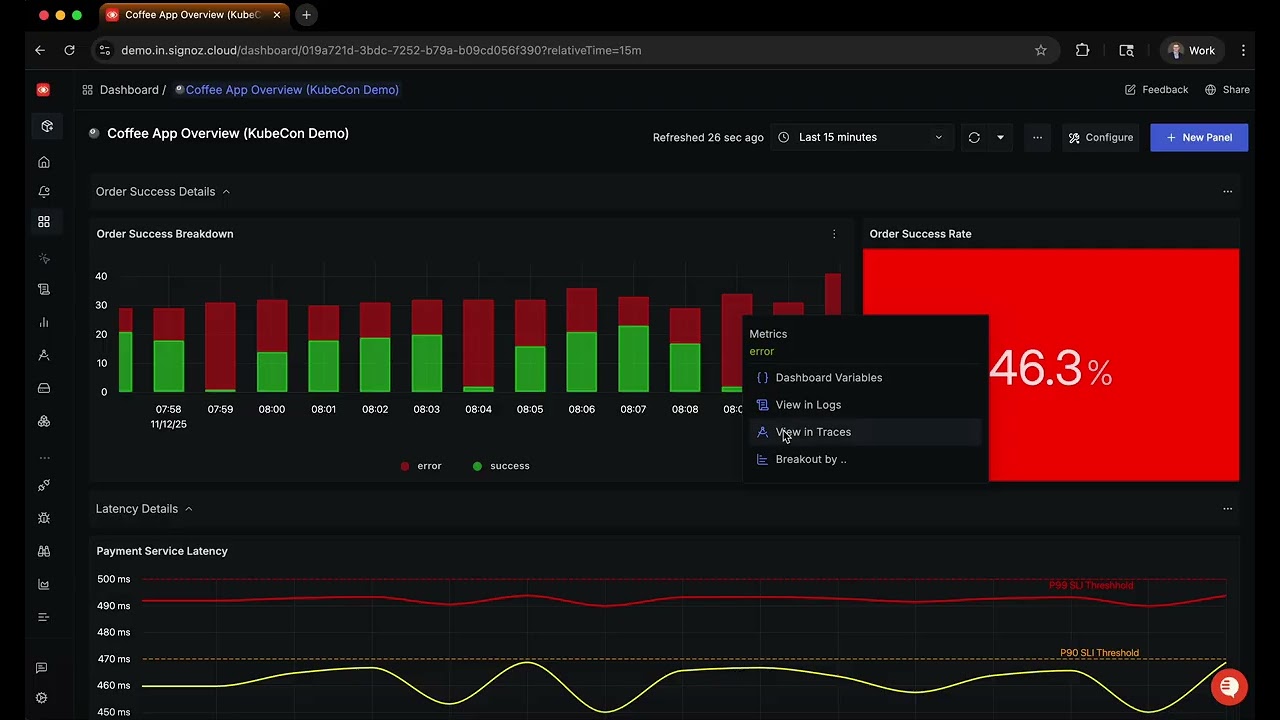Open the lines icon in sidebar
1280x720 pixels.
43,617
